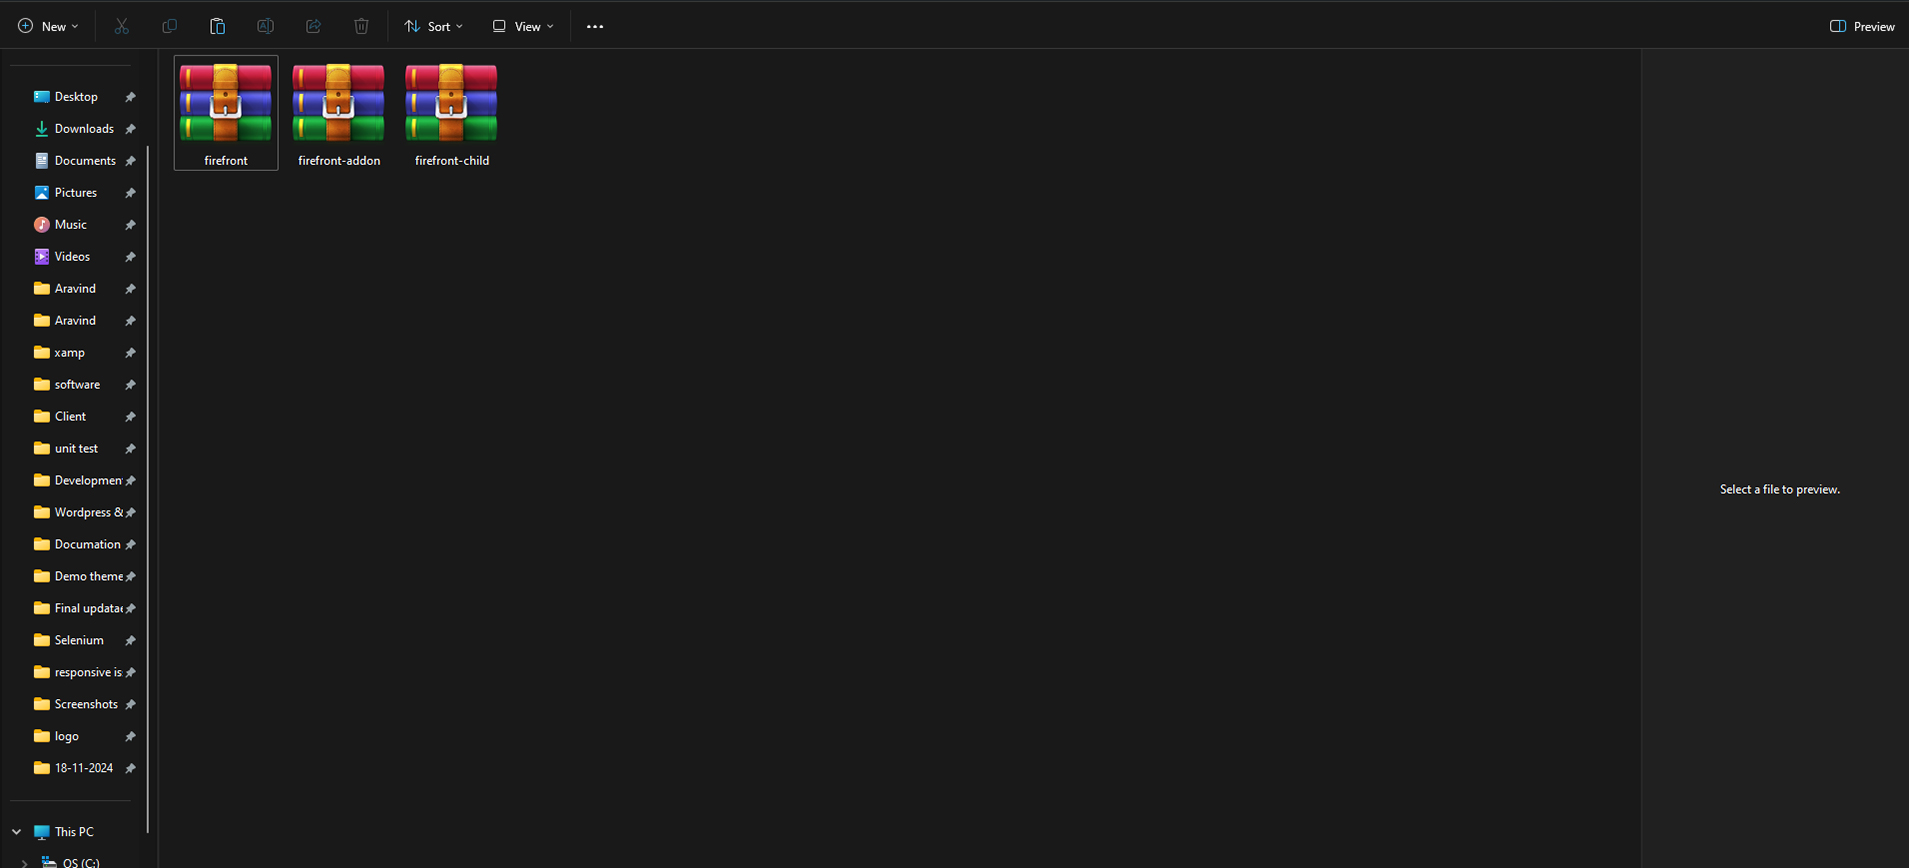Expand the OS (C:) drive node
1909x868 pixels.
pos(24,862)
